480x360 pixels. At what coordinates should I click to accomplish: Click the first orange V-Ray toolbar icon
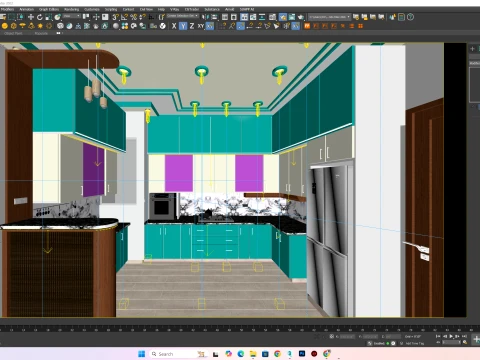pos(307,26)
